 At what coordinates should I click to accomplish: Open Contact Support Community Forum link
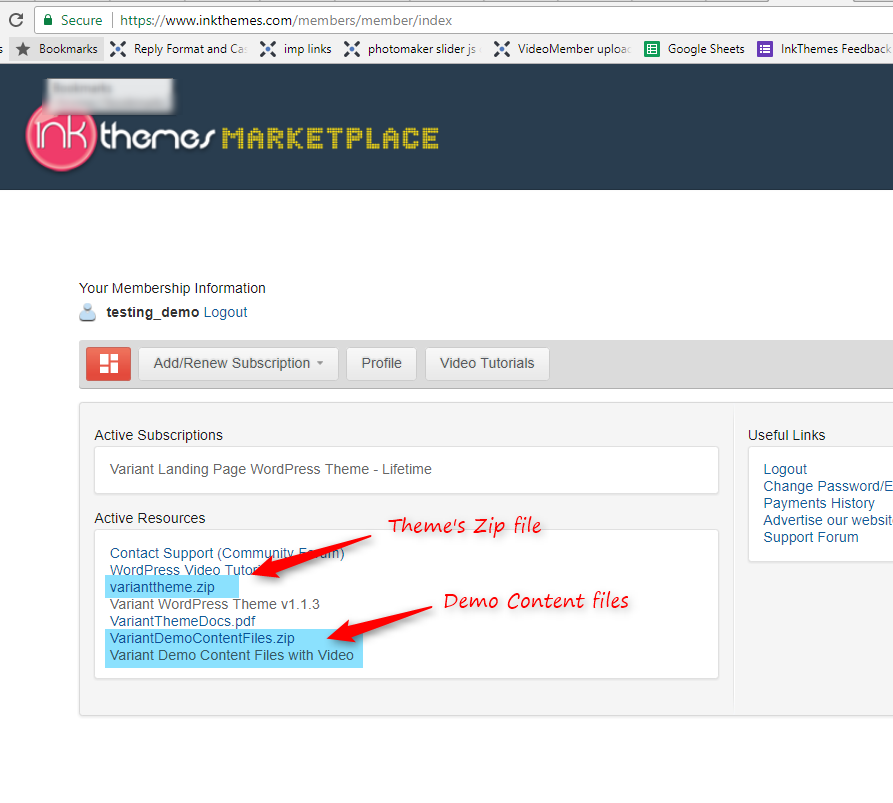tap(227, 553)
